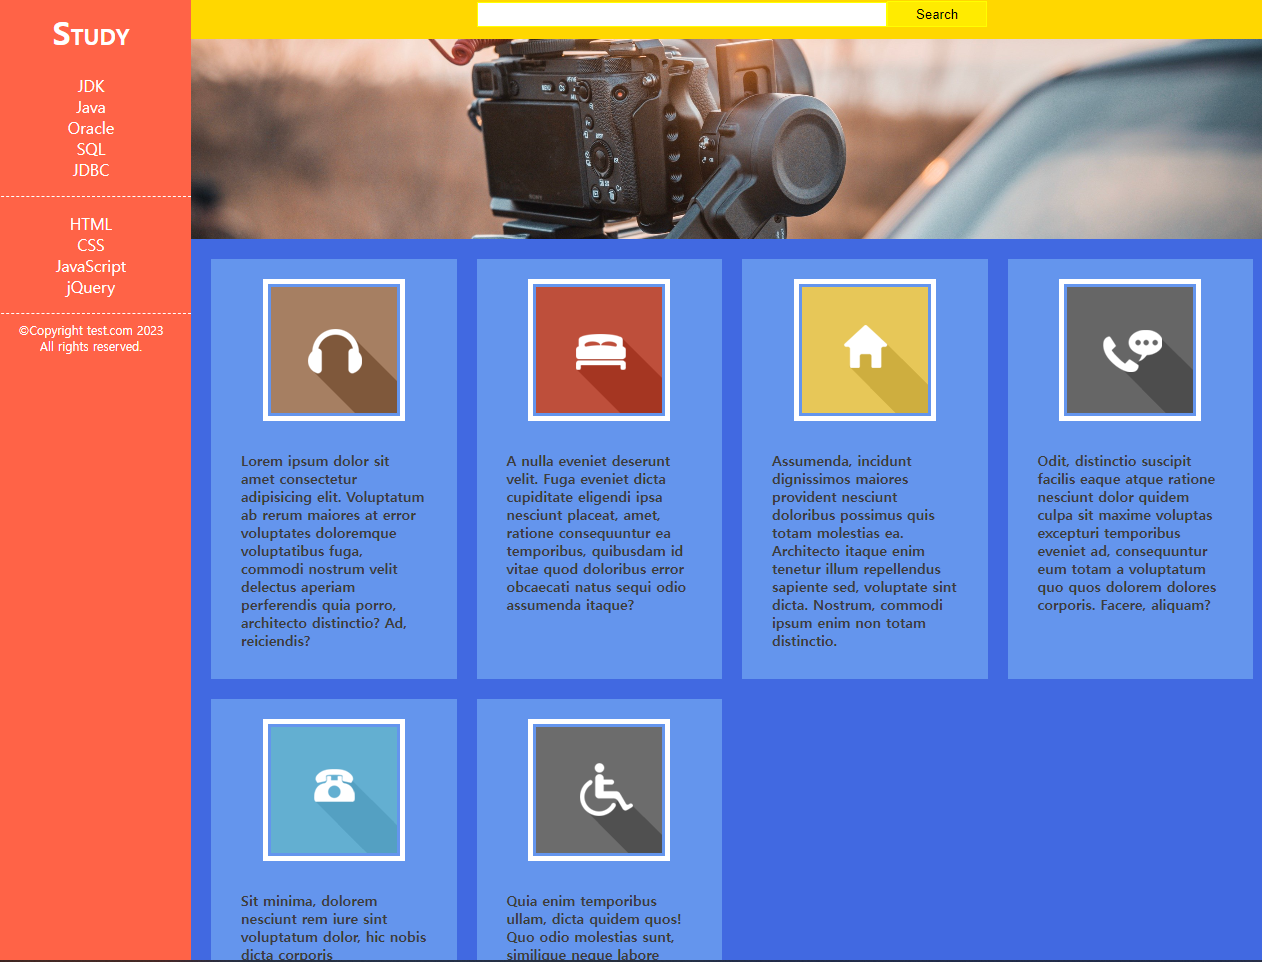
Task: Click the 'Sit minima, dolorem' paragraph
Action: (334, 927)
